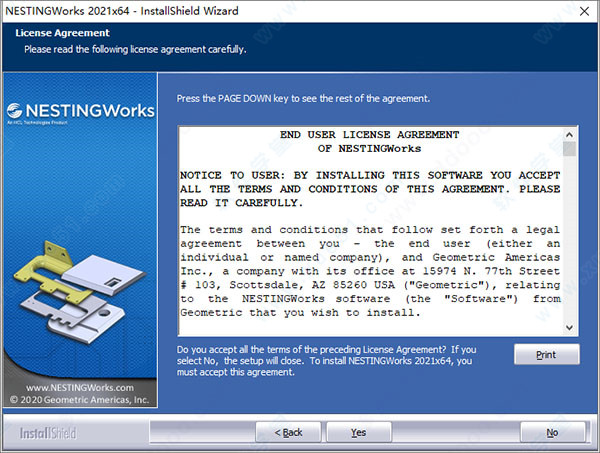Click the license text scrollbar thumb

click(x=569, y=150)
